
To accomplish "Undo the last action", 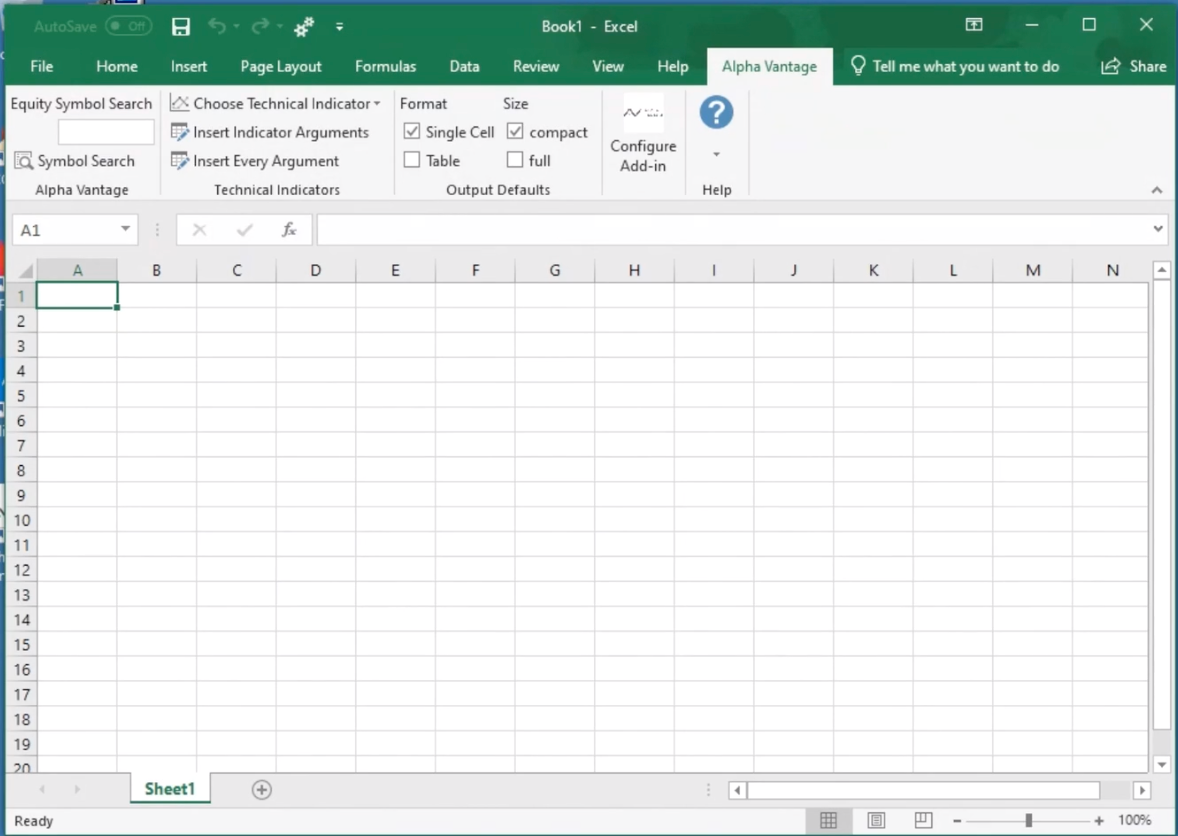I will [217, 26].
